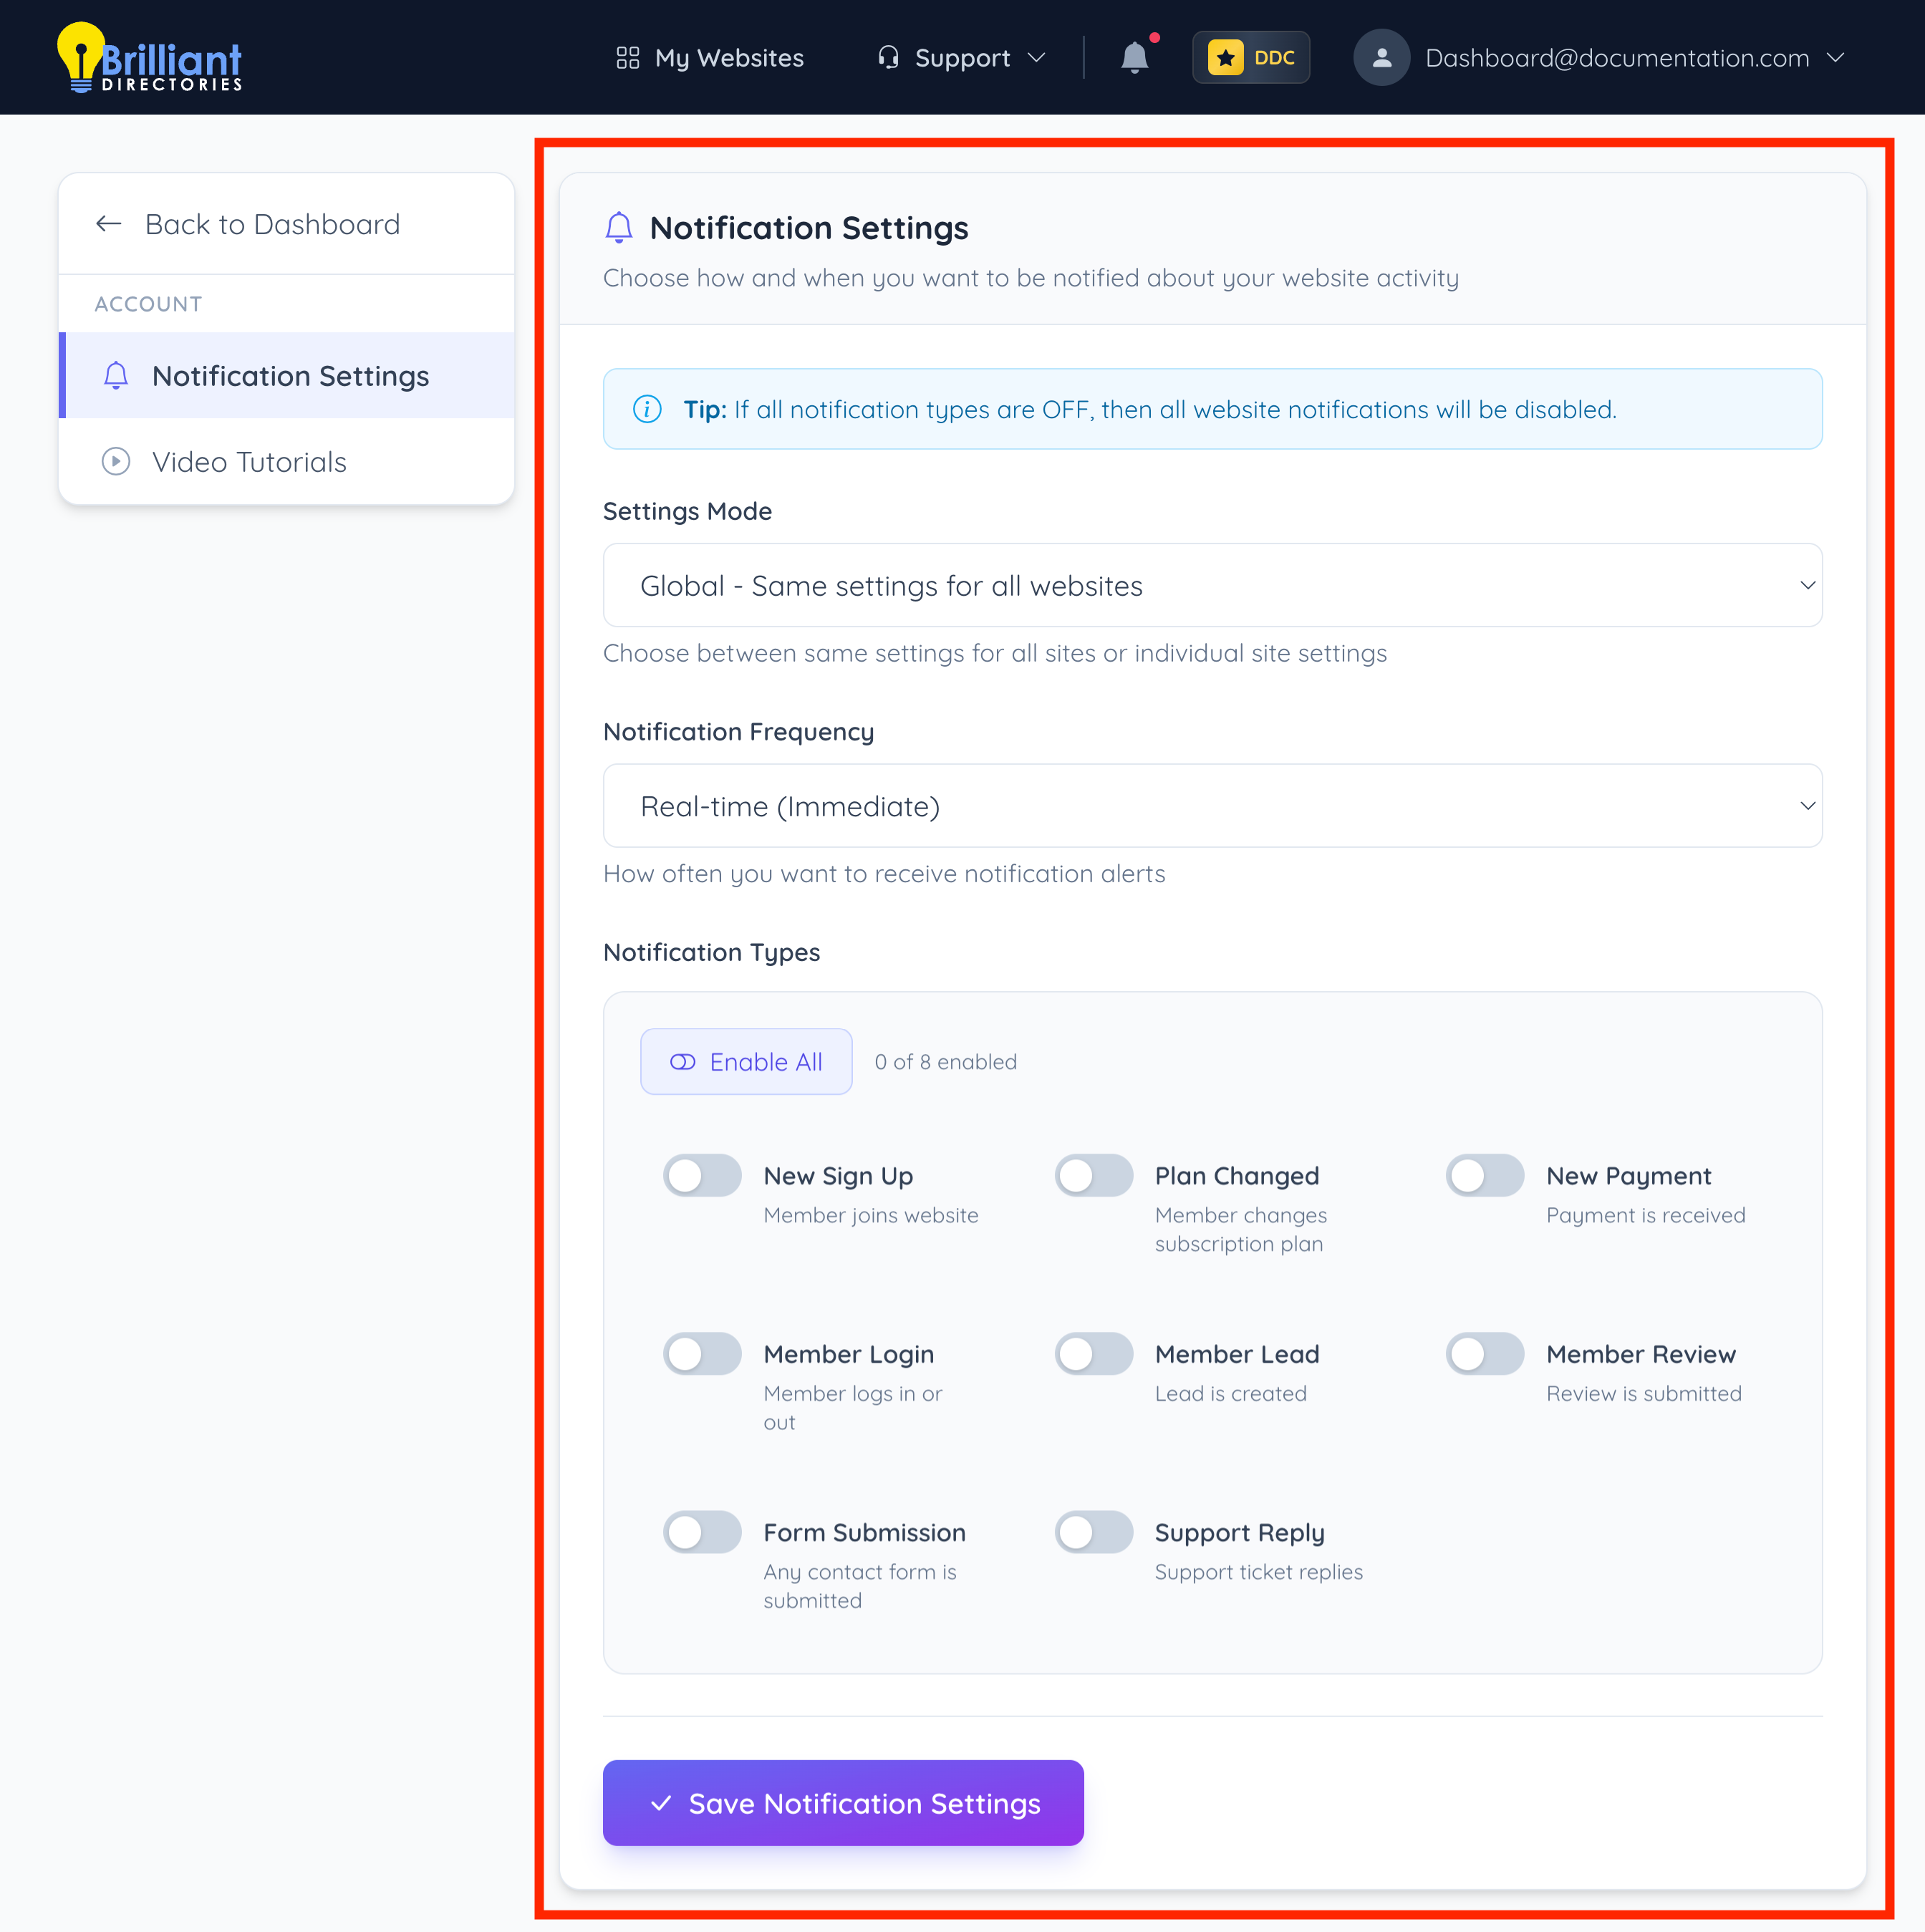The image size is (1925, 1932).
Task: Click Save Notification Settings button
Action: tap(843, 1803)
